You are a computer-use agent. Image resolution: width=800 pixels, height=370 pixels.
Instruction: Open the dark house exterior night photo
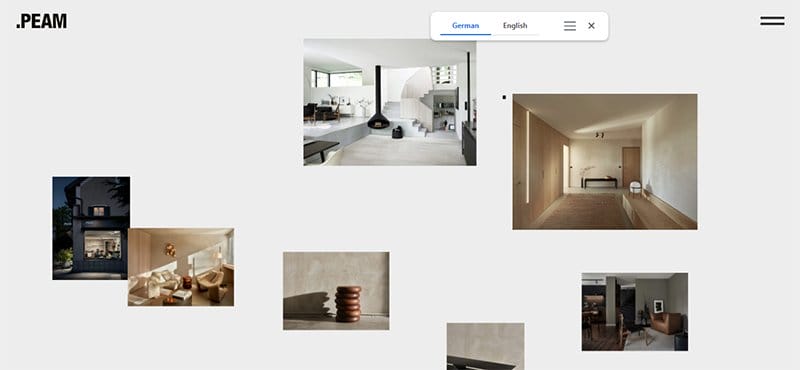91,228
